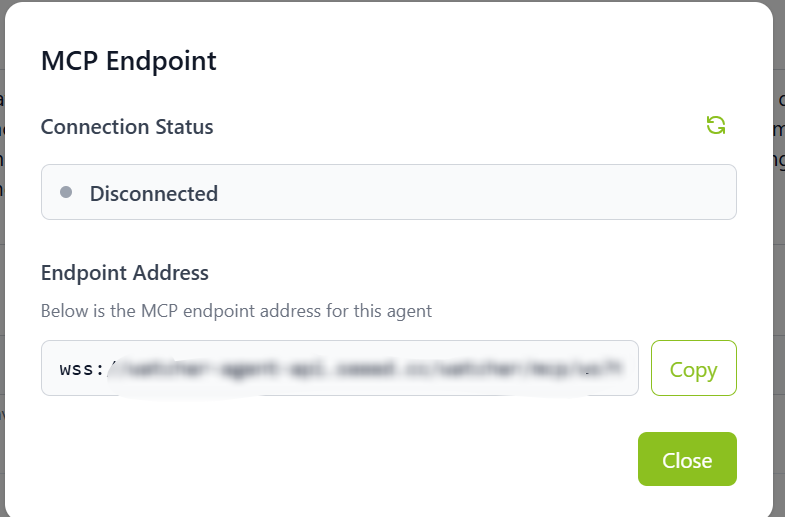
Task: Click the "Connection Status" heading
Action: 127,127
